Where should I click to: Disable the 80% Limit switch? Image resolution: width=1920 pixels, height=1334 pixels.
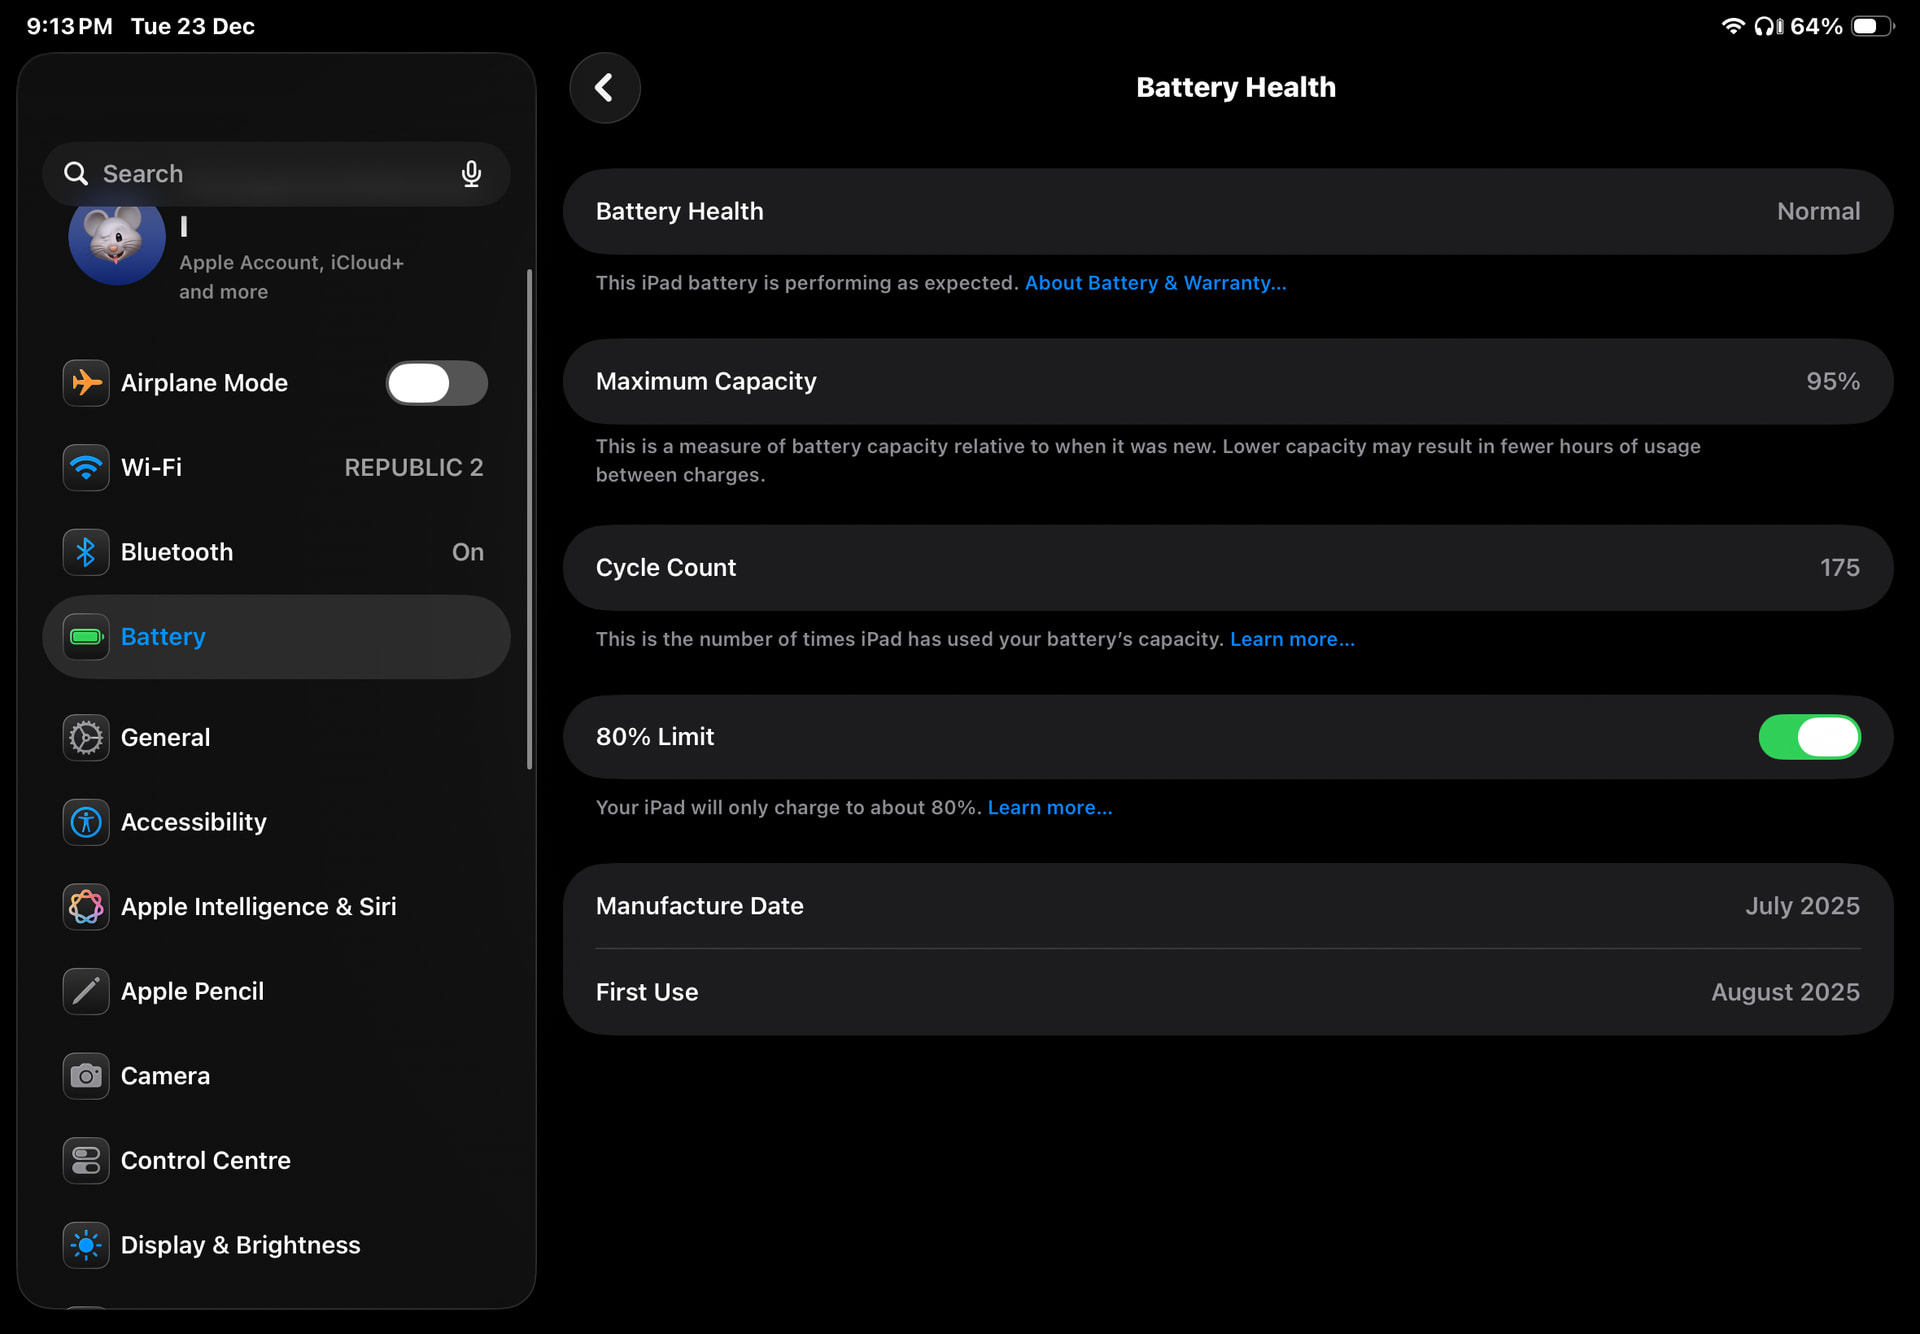(1808, 737)
